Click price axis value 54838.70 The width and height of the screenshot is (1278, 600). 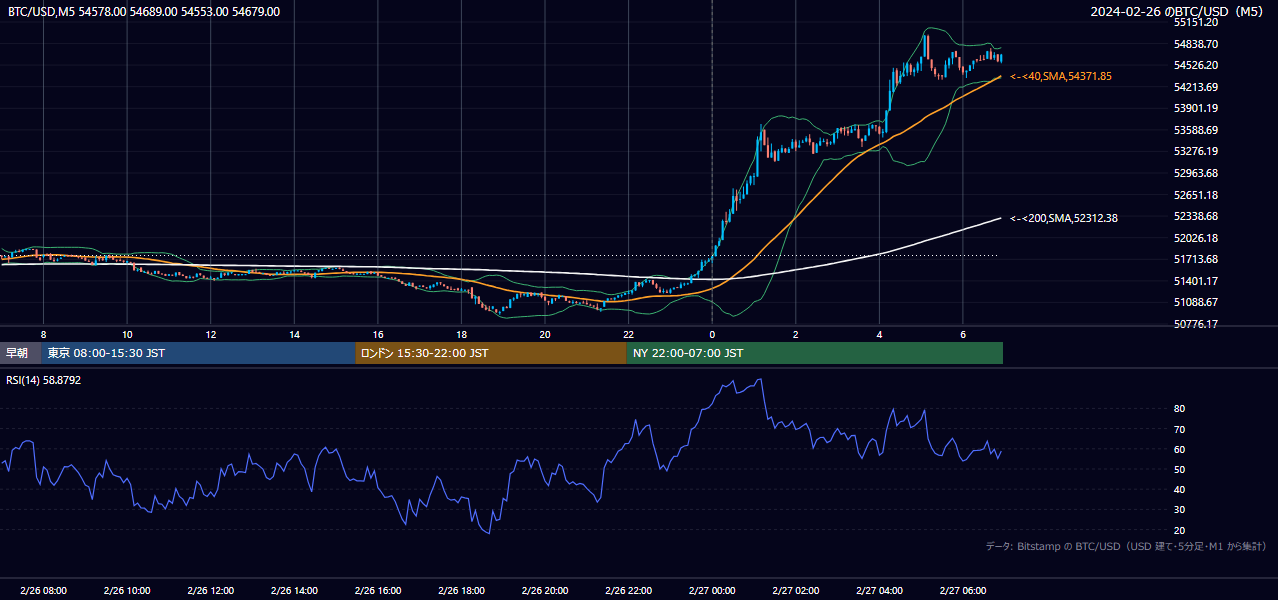pyautogui.click(x=1195, y=44)
